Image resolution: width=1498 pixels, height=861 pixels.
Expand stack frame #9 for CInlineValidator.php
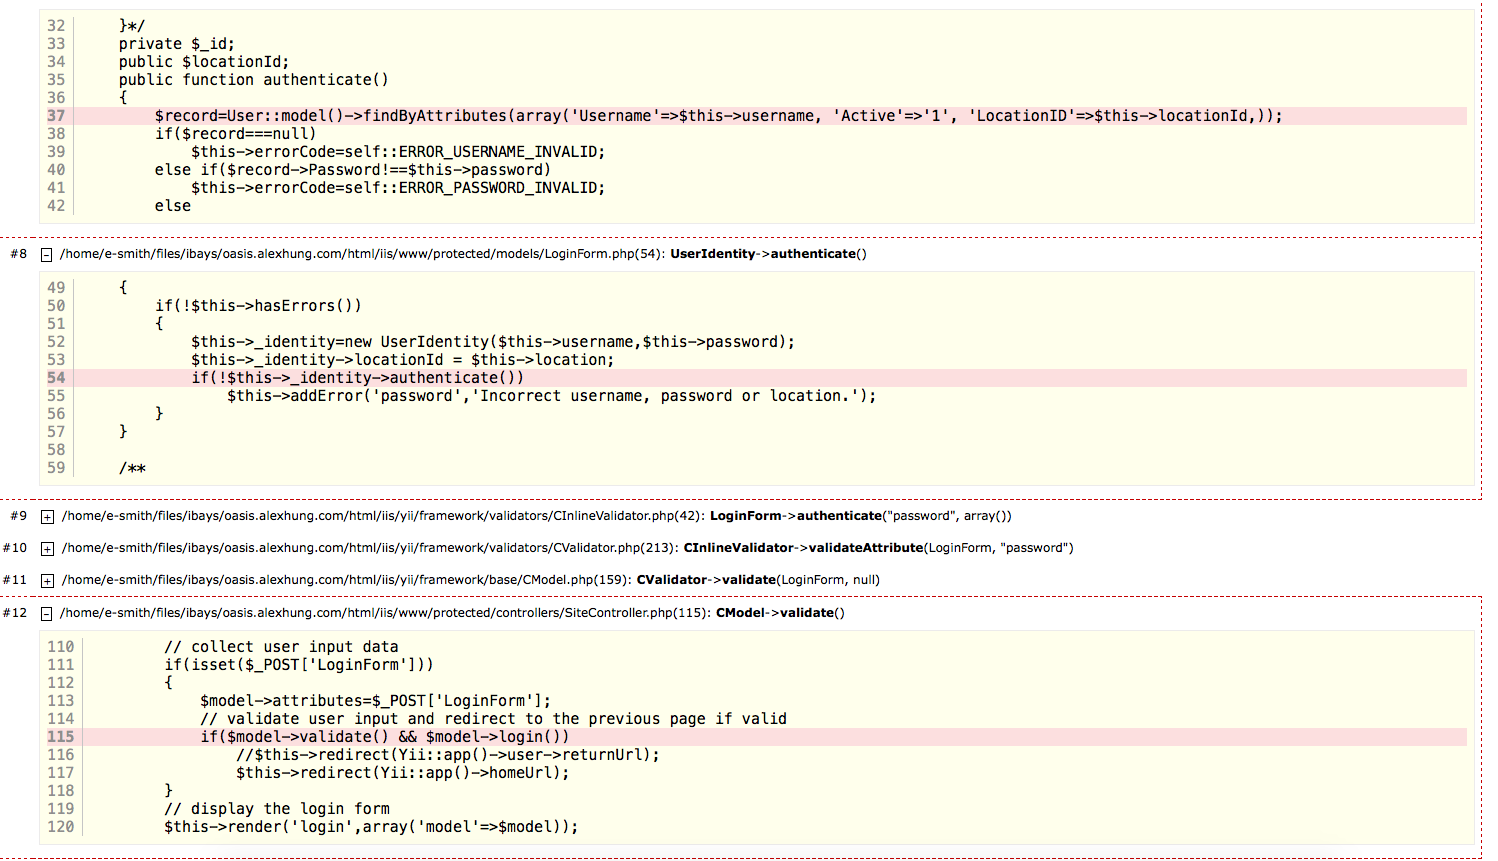click(x=46, y=516)
